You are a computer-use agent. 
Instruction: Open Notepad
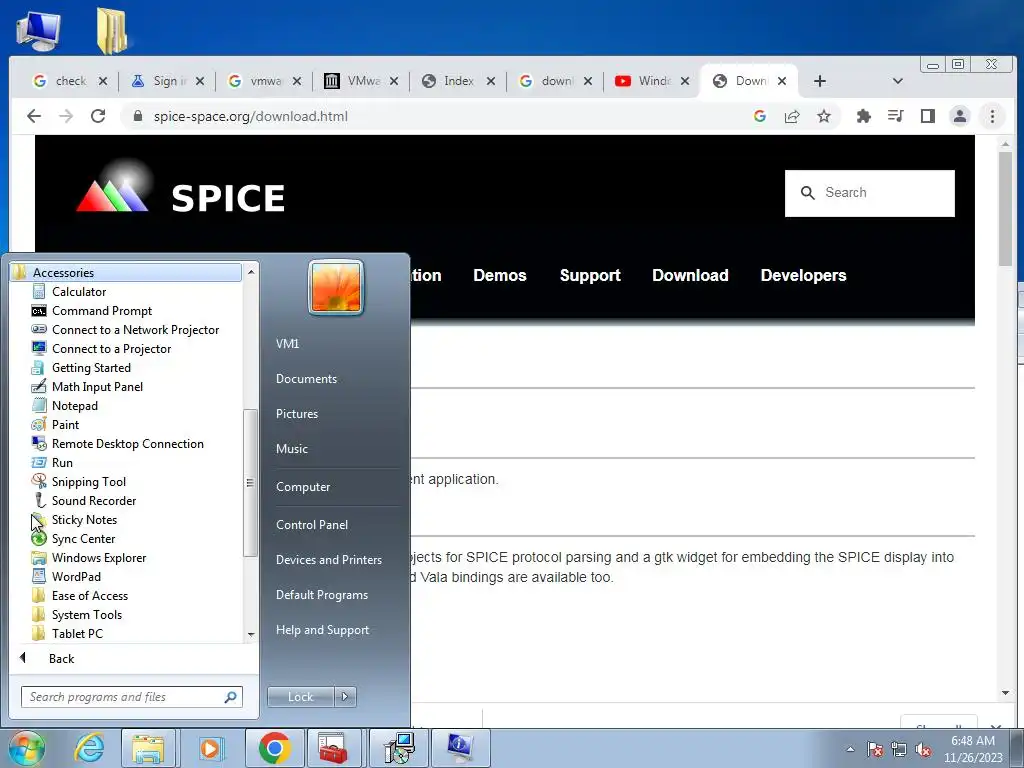pyautogui.click(x=74, y=406)
